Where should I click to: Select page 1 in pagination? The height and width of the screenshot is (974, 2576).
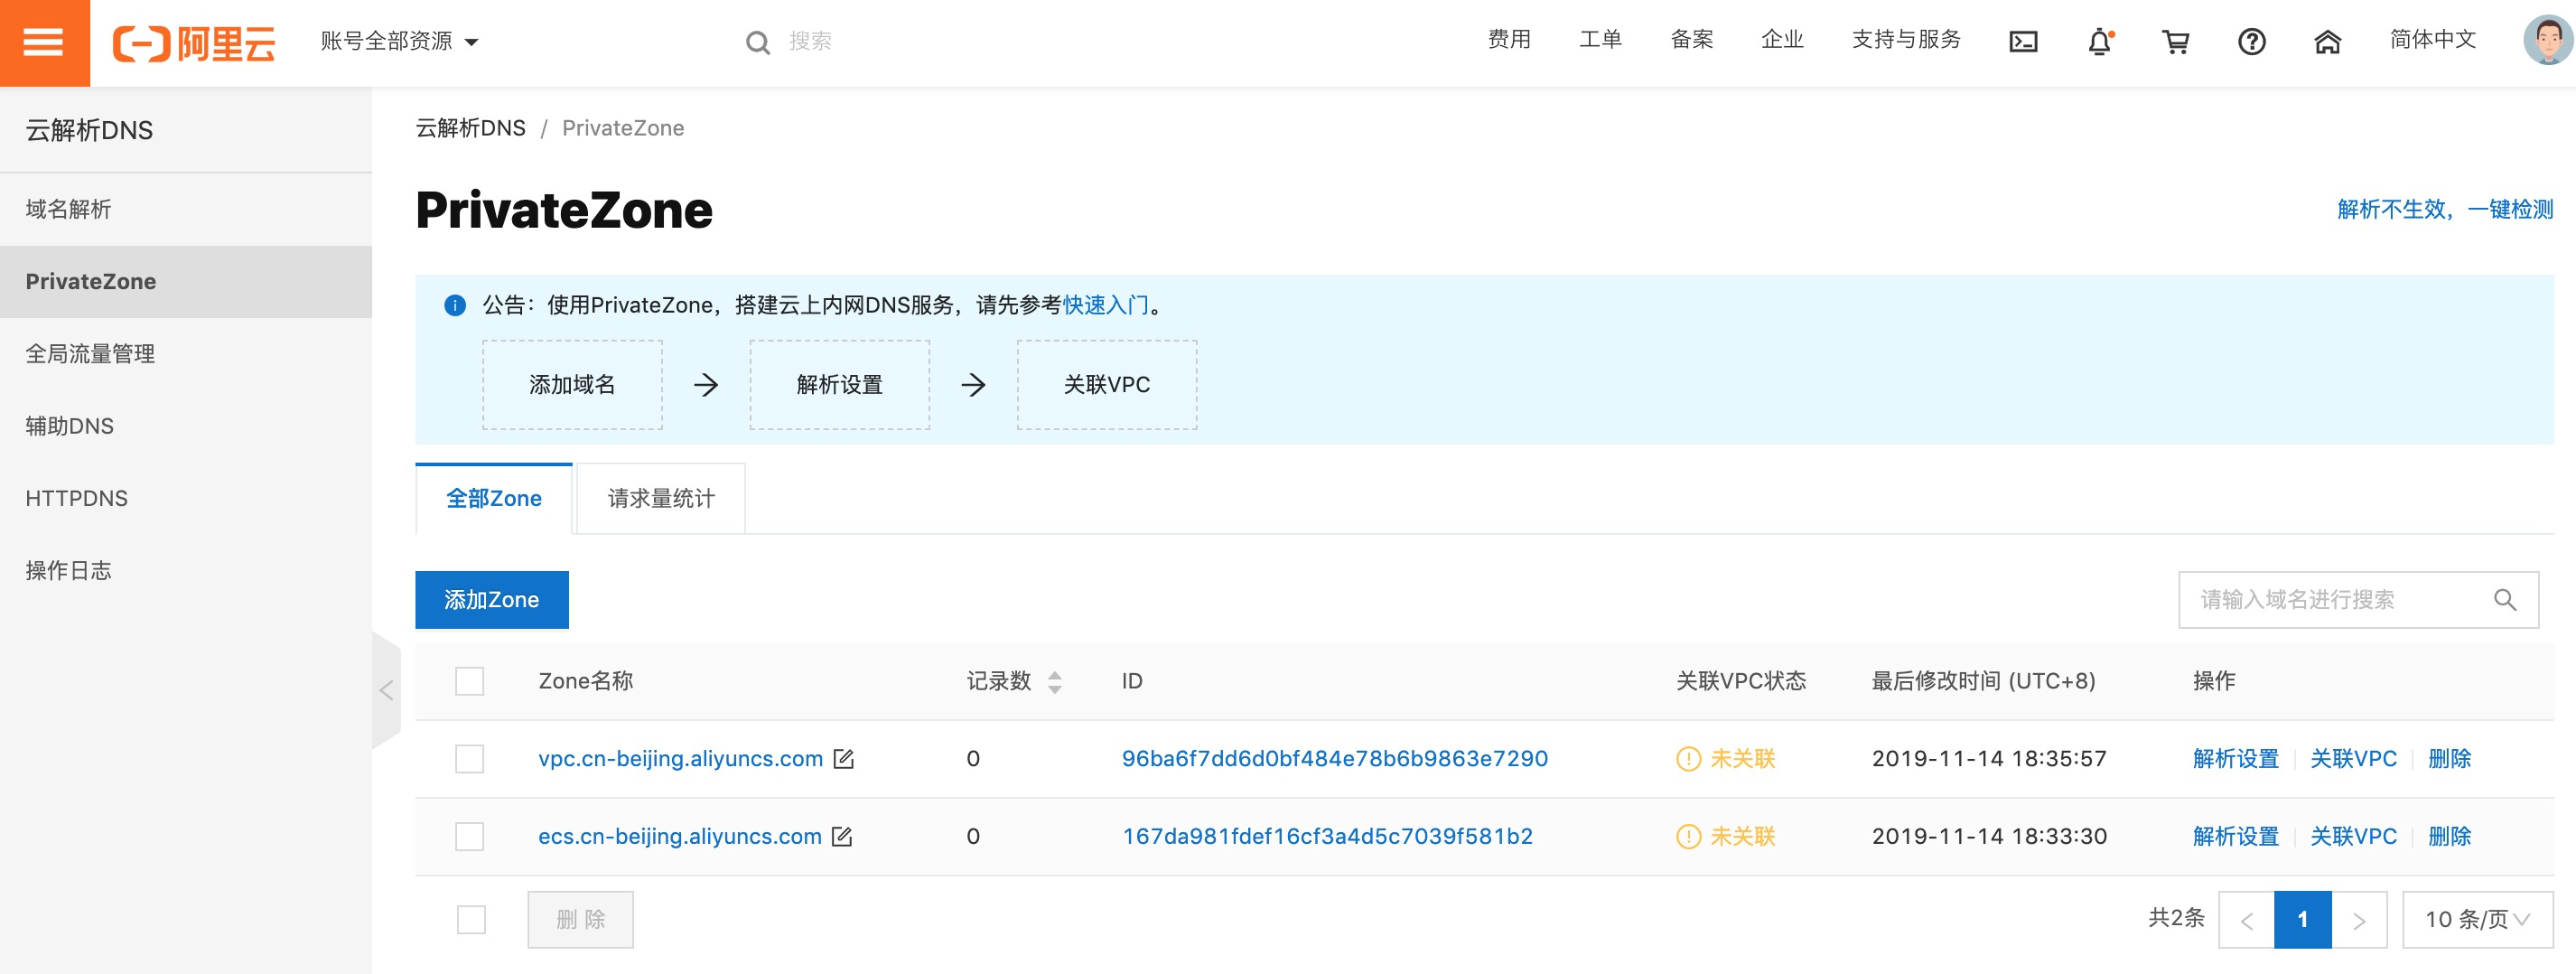point(2302,920)
